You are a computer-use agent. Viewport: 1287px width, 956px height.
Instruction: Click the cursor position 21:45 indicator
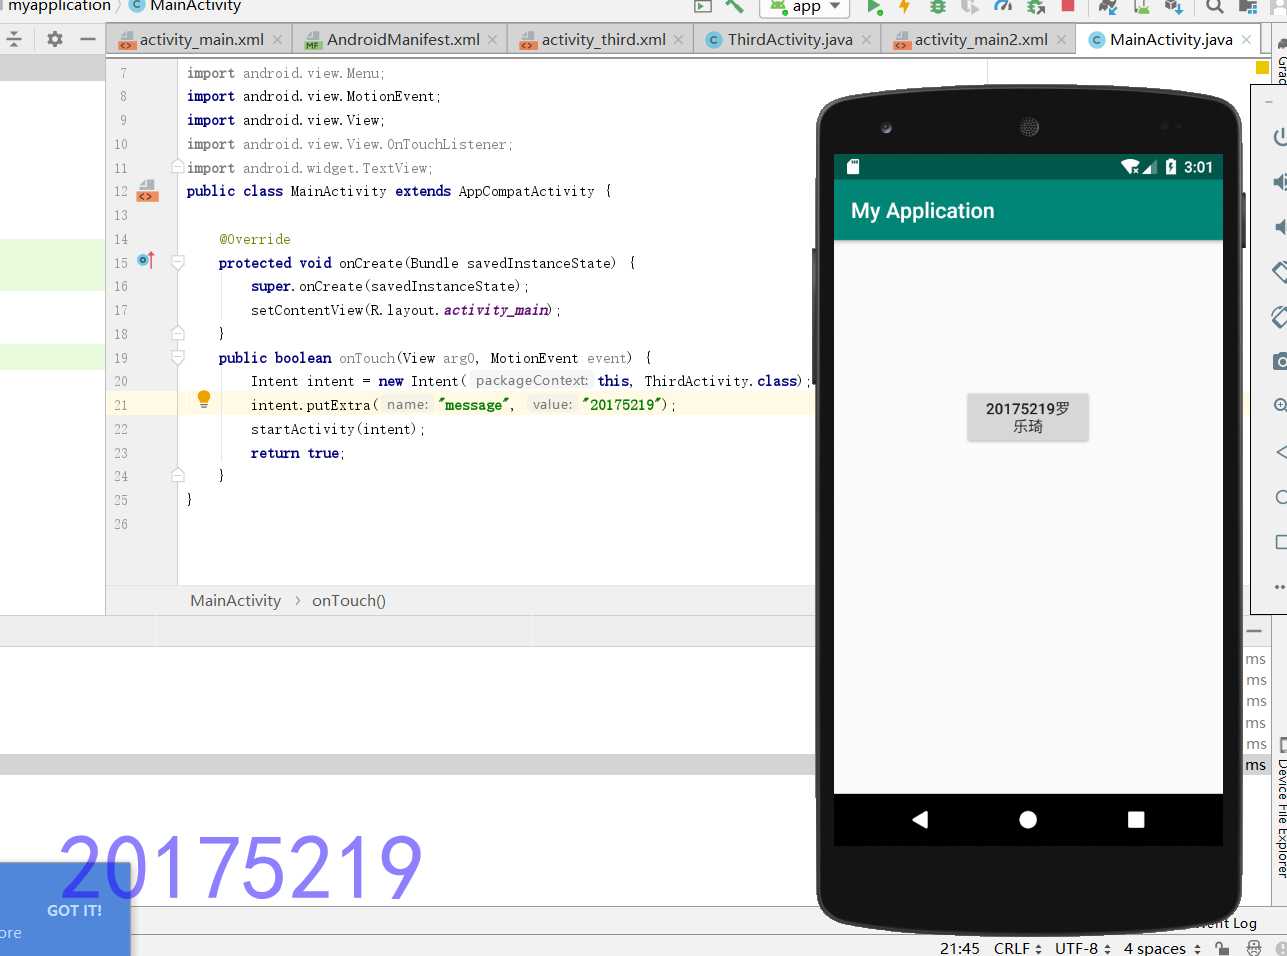[960, 948]
